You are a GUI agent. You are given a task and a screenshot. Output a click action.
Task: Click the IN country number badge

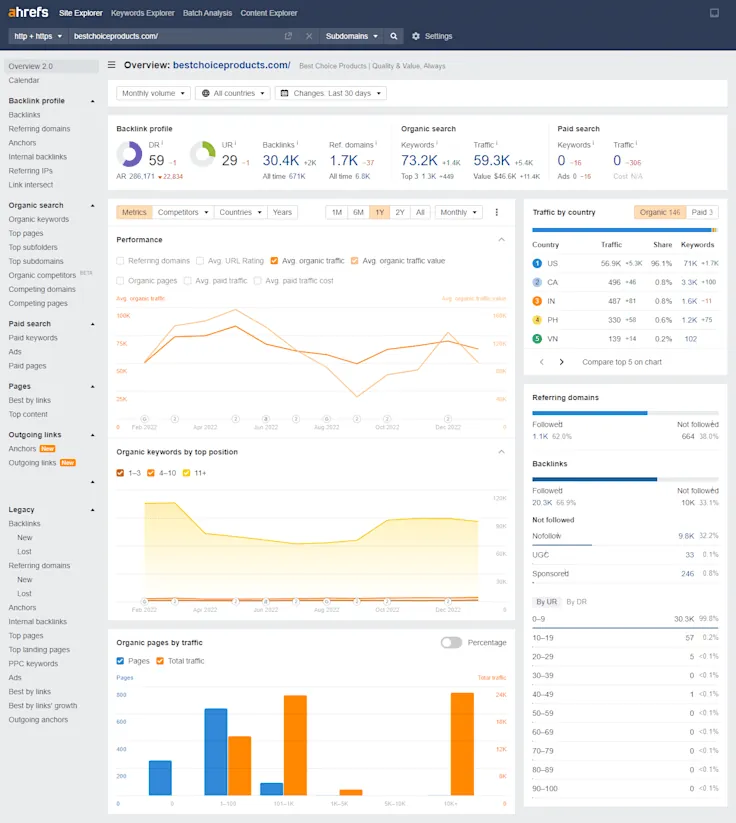[x=537, y=301]
